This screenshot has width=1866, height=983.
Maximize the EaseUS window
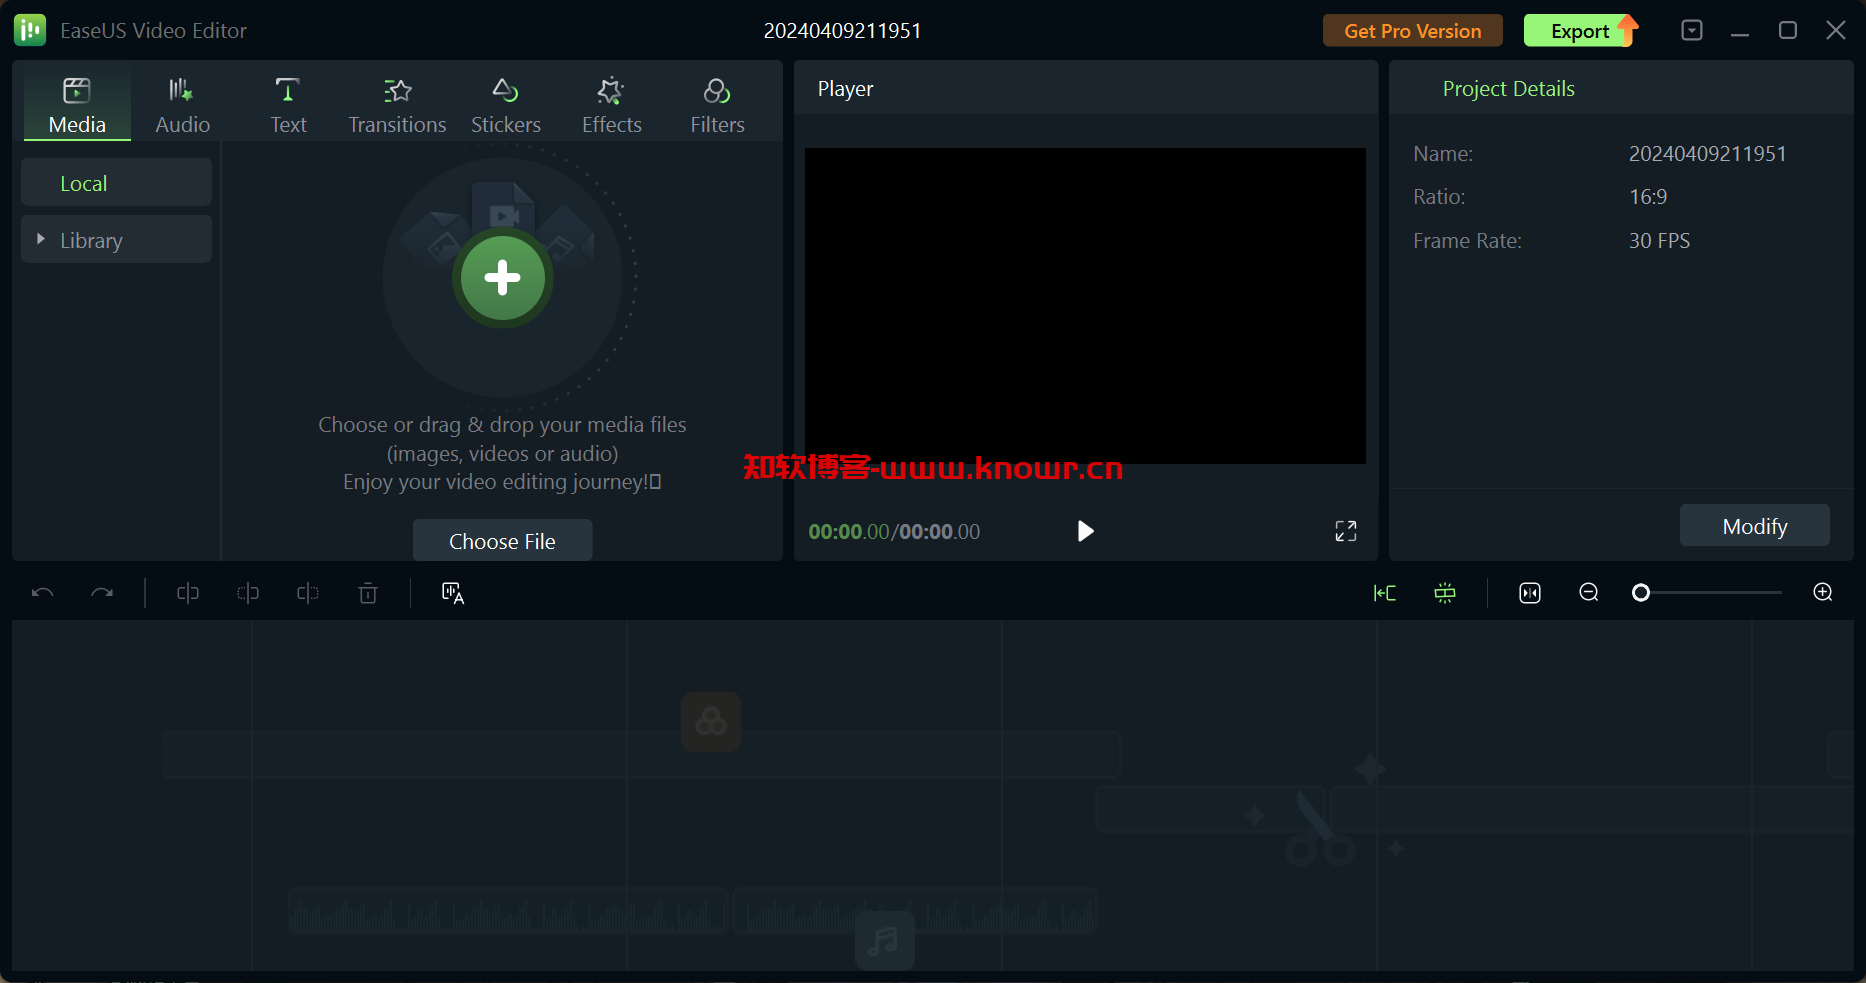1788,31
